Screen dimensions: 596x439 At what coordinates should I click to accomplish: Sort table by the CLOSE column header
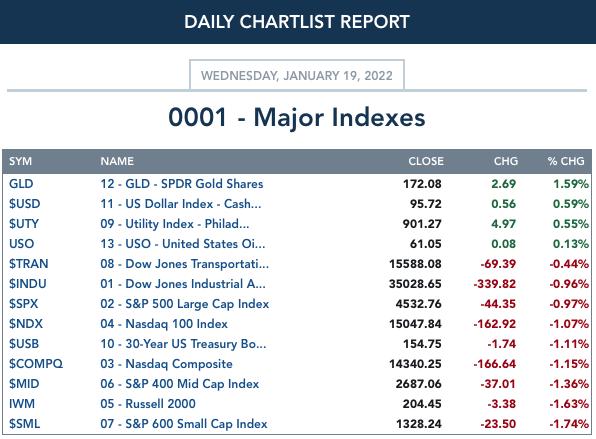[426, 161]
